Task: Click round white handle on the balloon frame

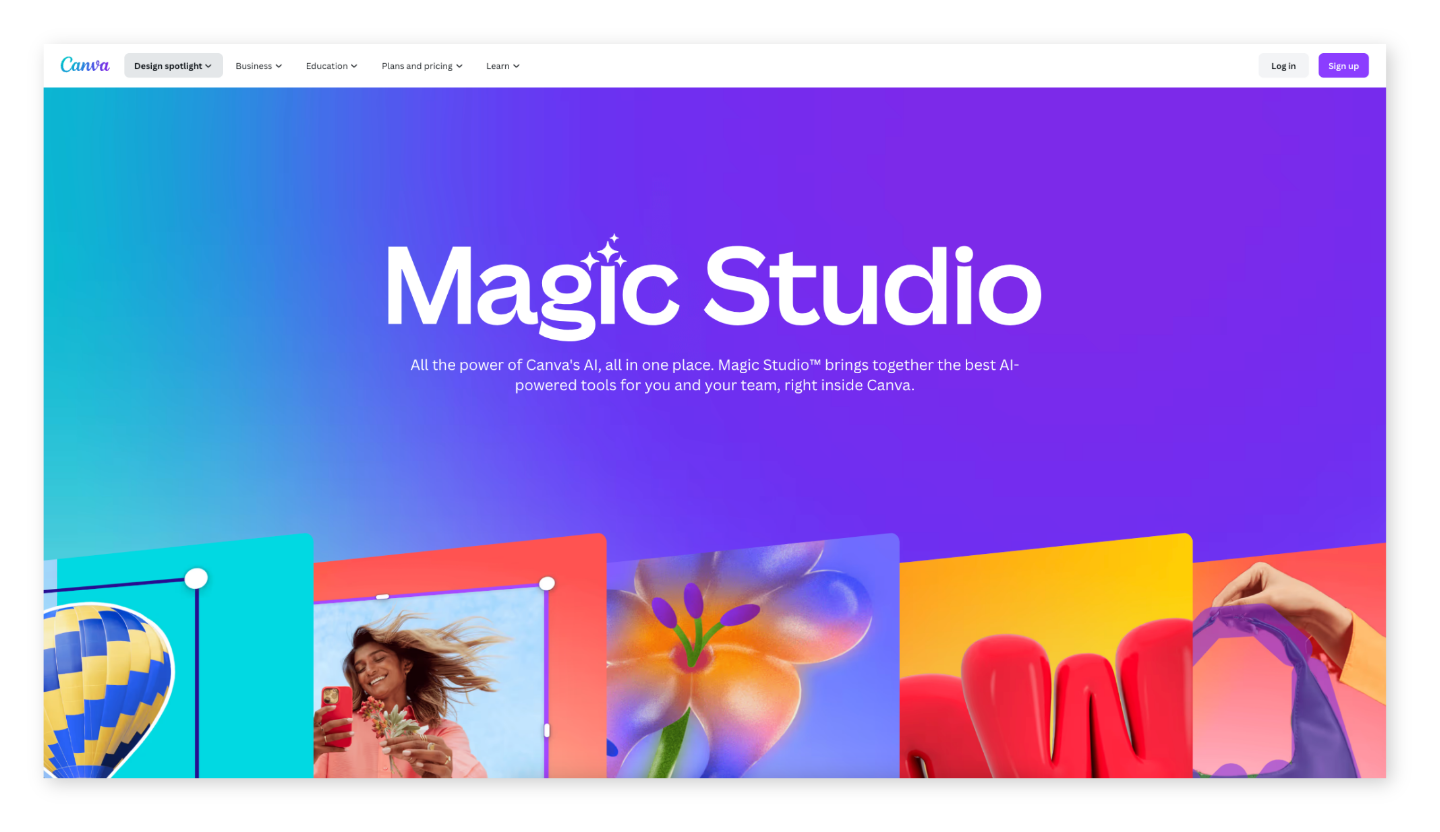Action: (x=196, y=578)
